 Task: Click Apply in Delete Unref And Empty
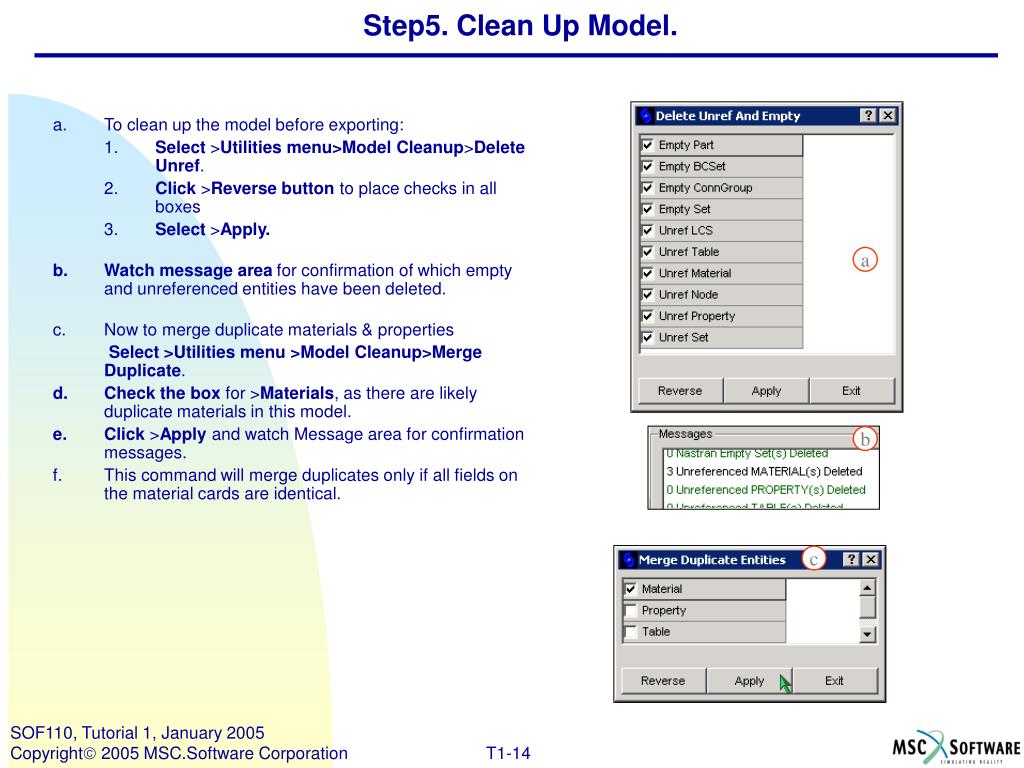pos(767,391)
